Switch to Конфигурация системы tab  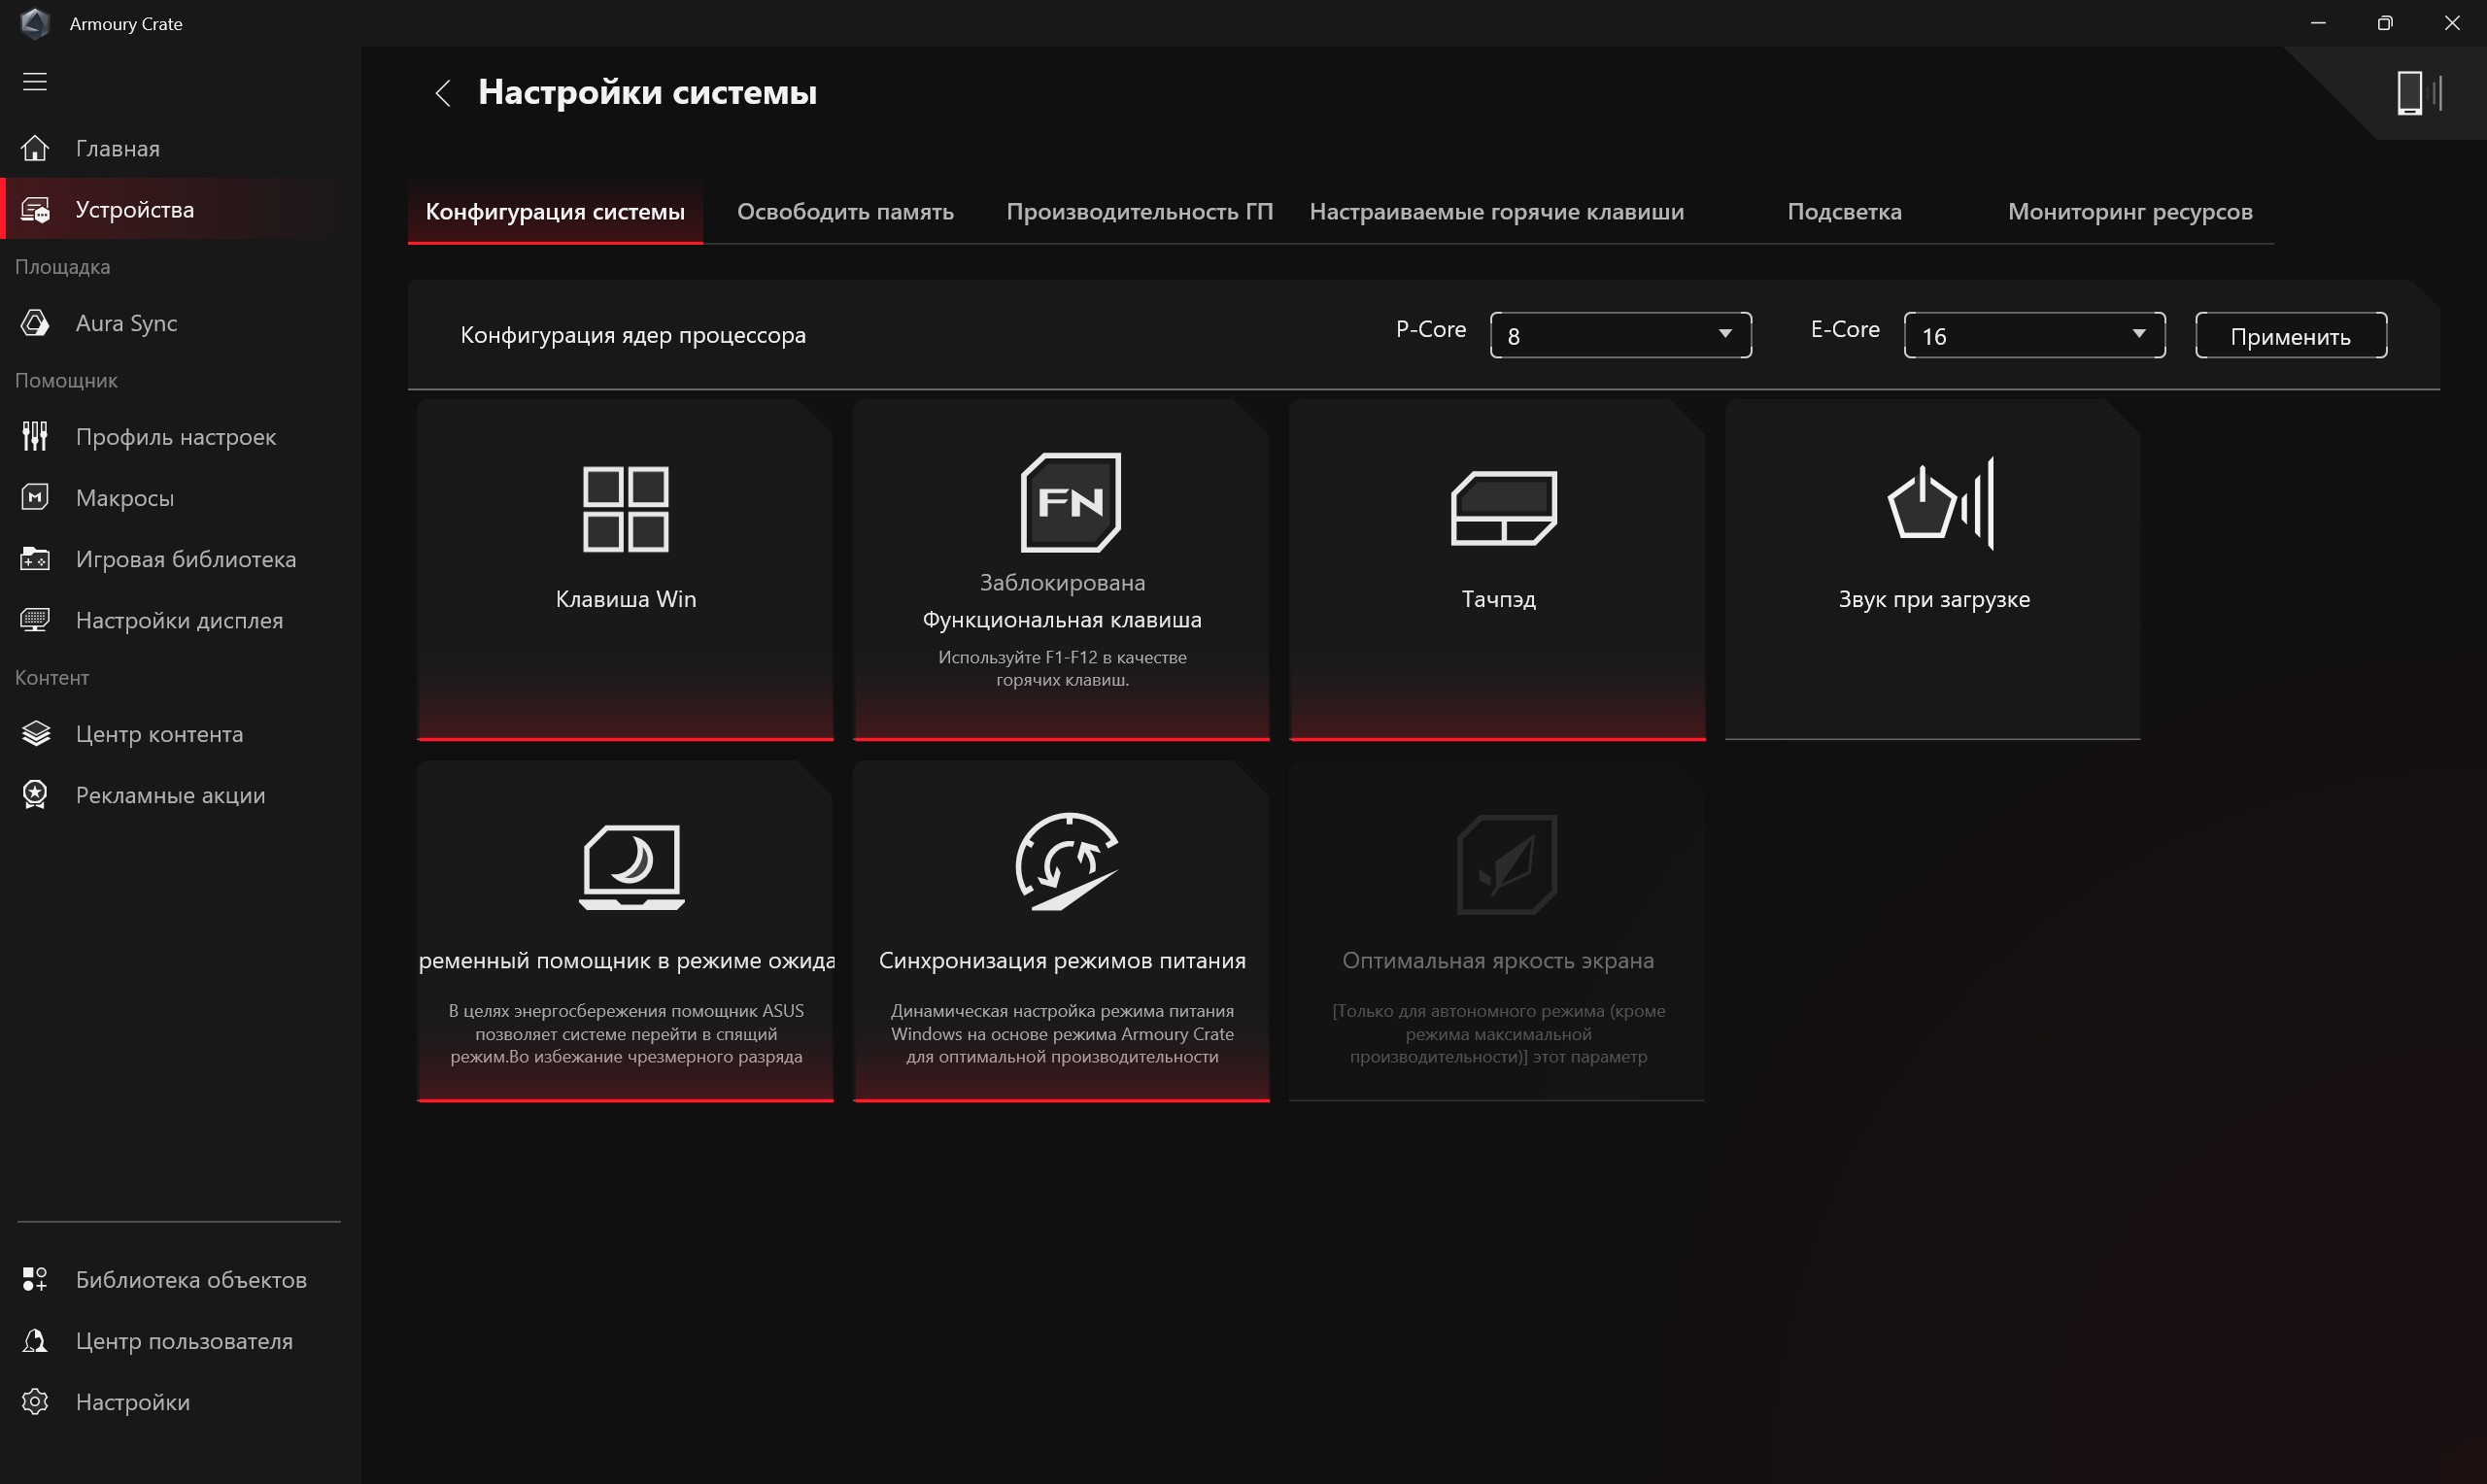[555, 212]
